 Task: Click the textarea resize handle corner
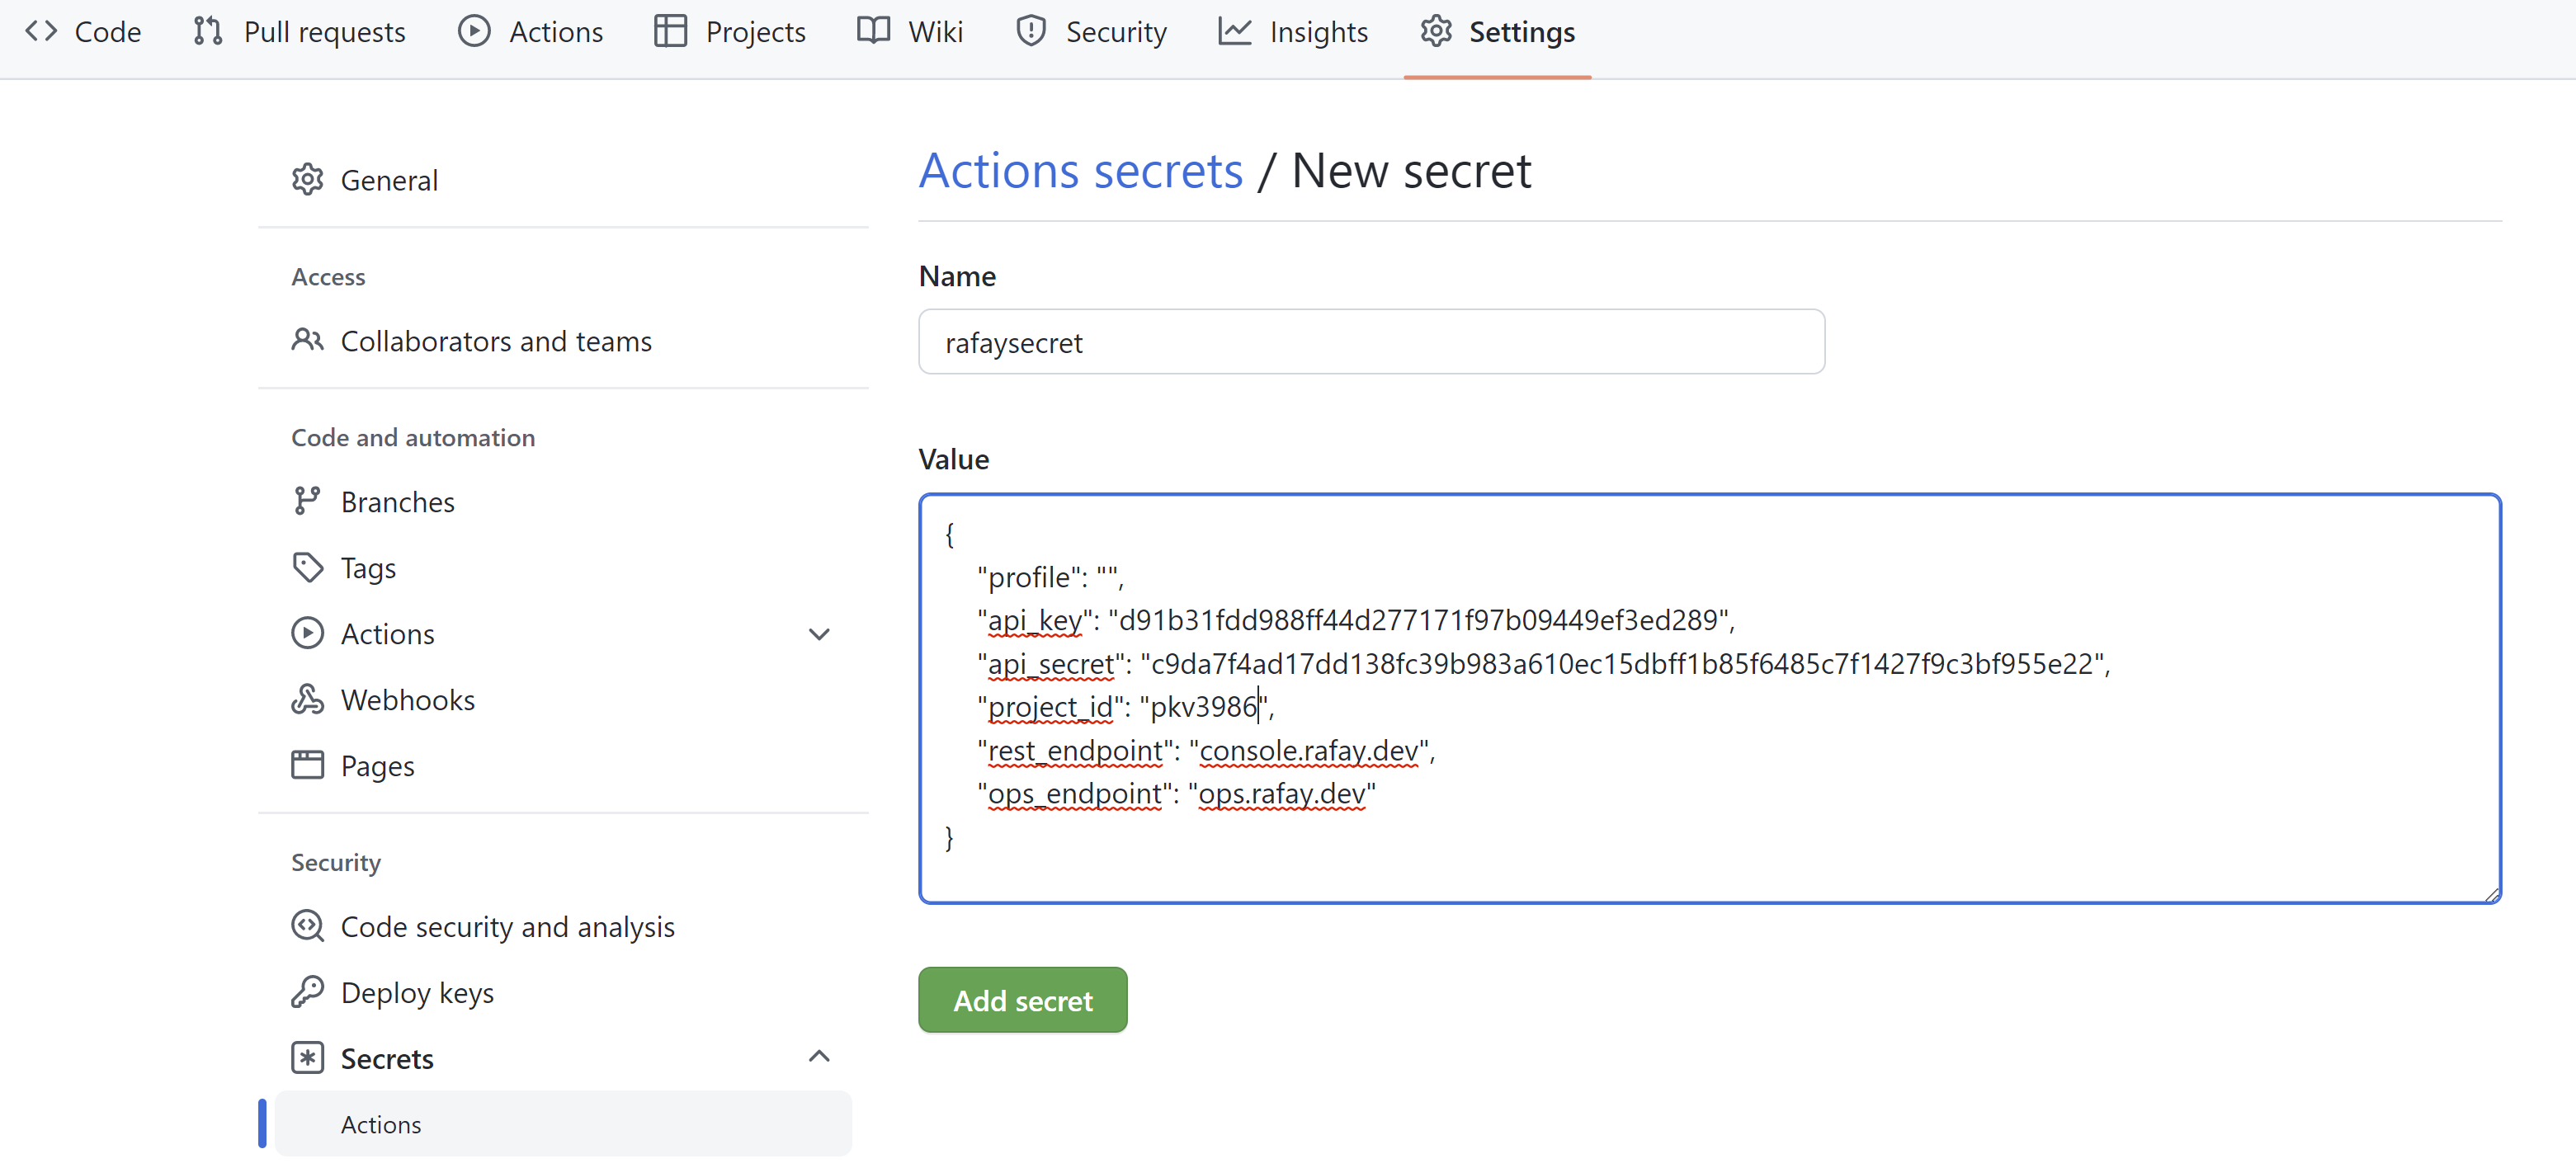2491,894
